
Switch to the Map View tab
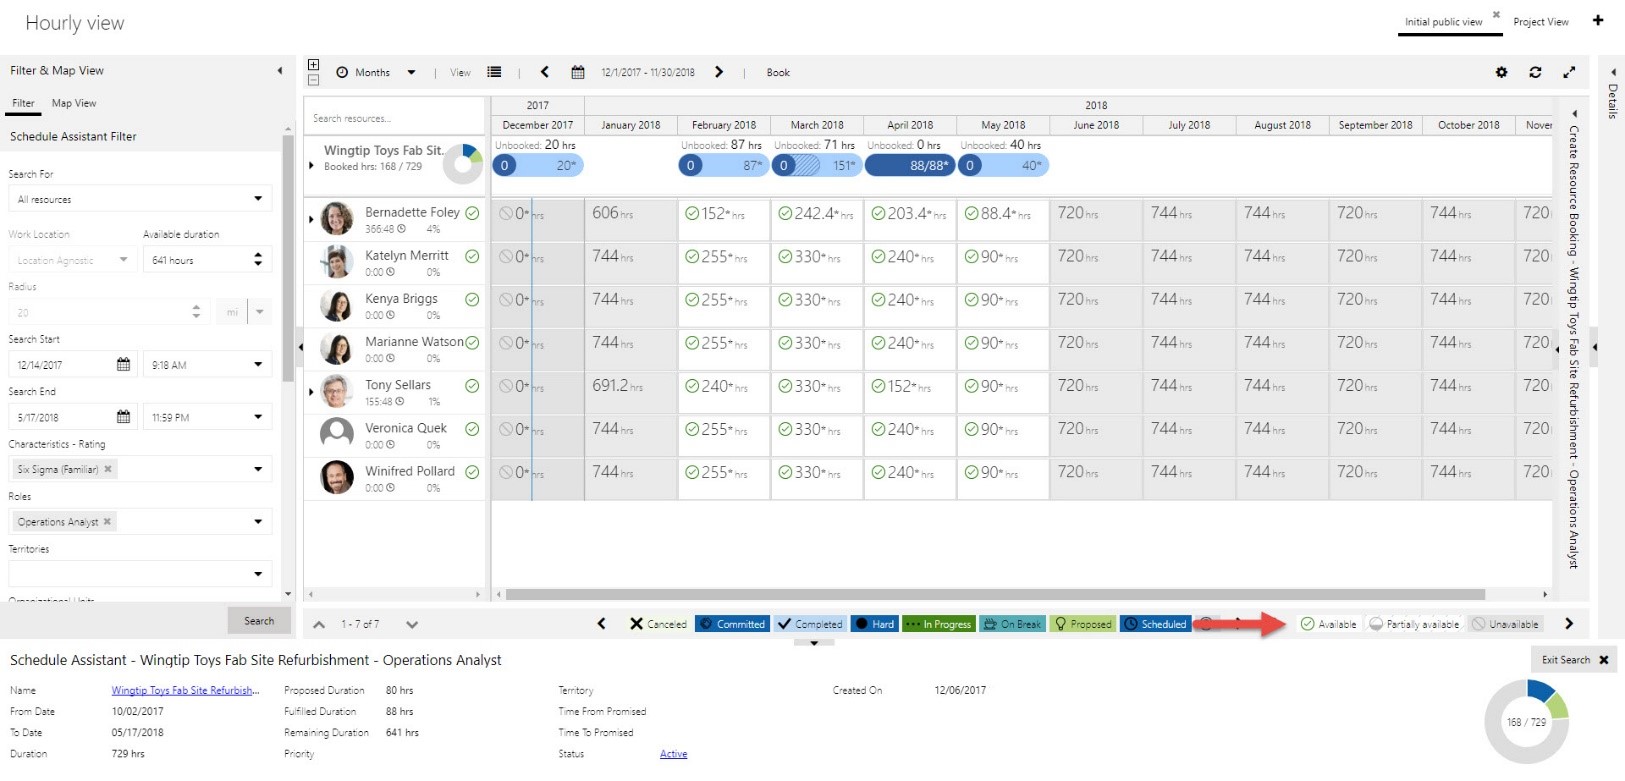(74, 103)
